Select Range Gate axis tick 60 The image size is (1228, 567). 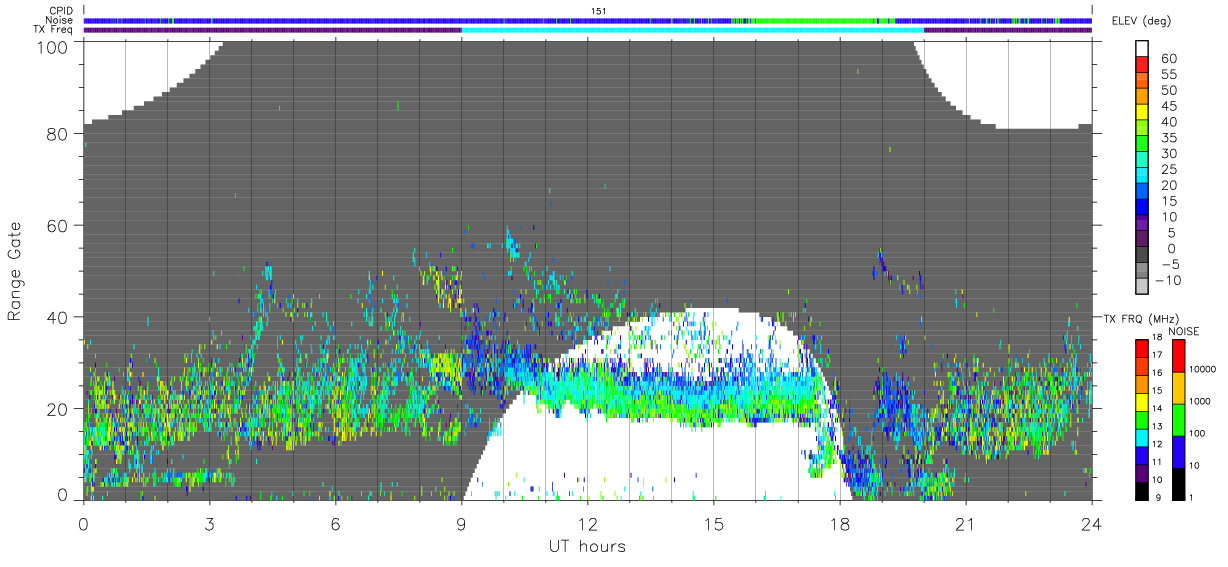56,225
